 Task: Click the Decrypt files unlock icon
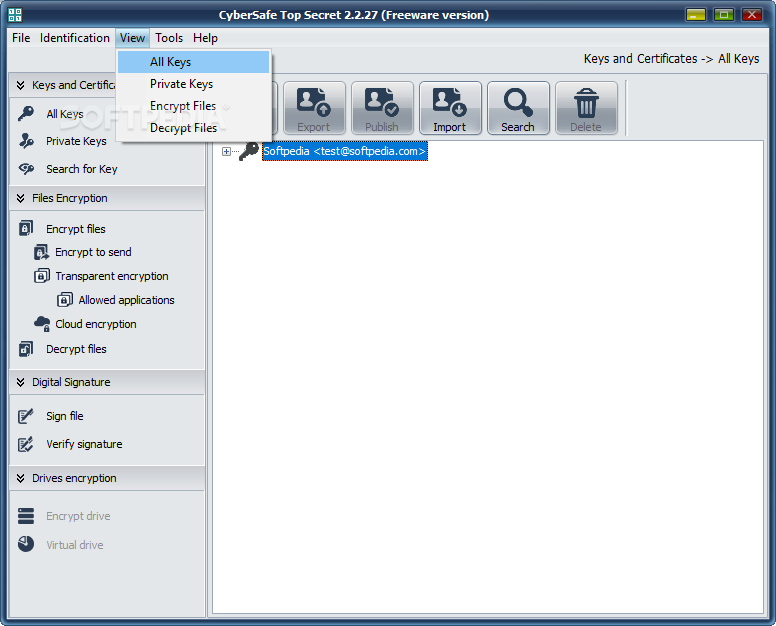click(26, 349)
